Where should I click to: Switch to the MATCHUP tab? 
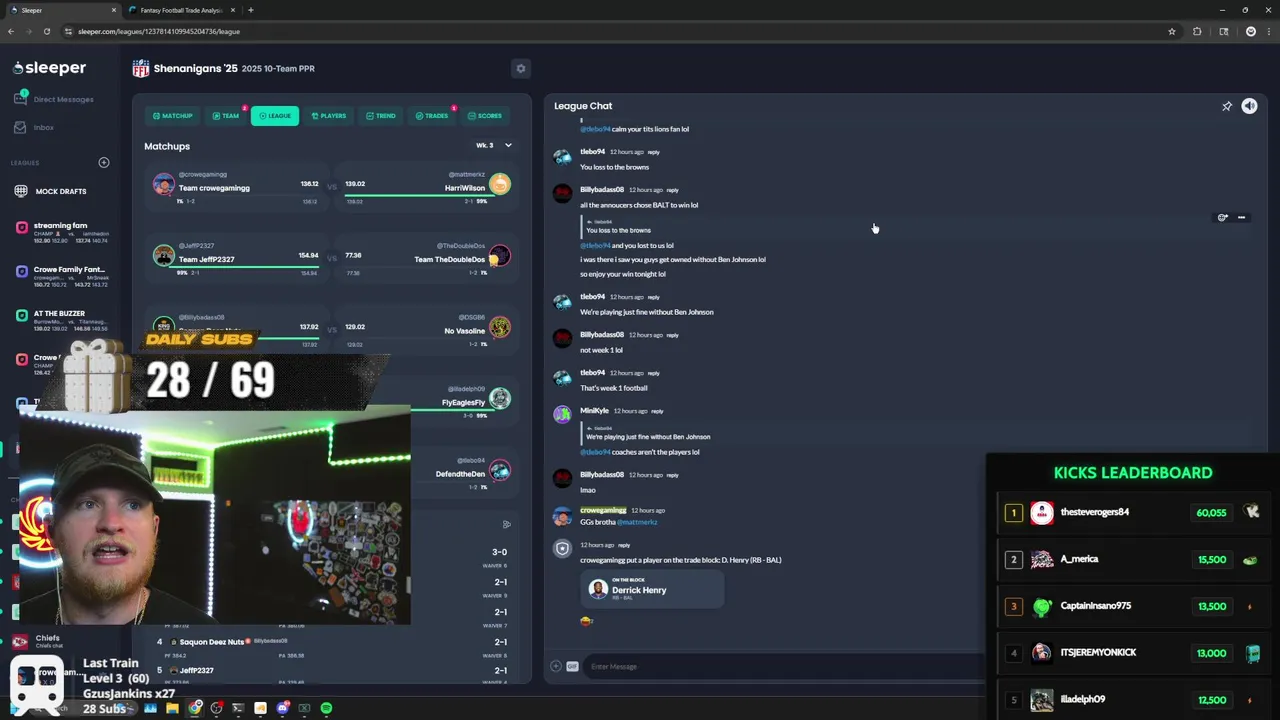point(172,116)
